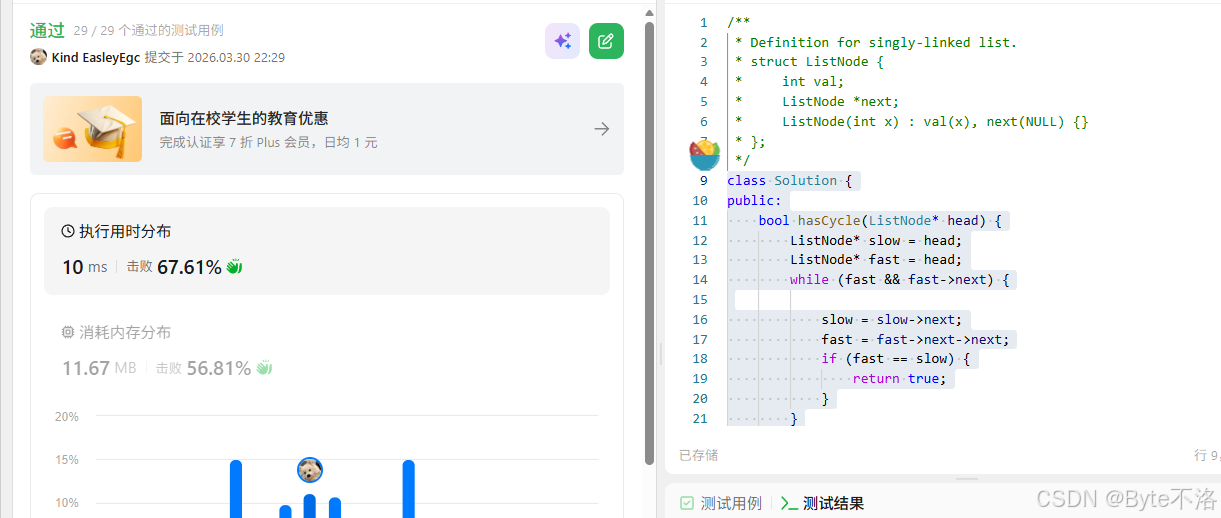This screenshot has height=518, width=1221.
Task: Click the comment line struct ListNode
Action: point(810,61)
